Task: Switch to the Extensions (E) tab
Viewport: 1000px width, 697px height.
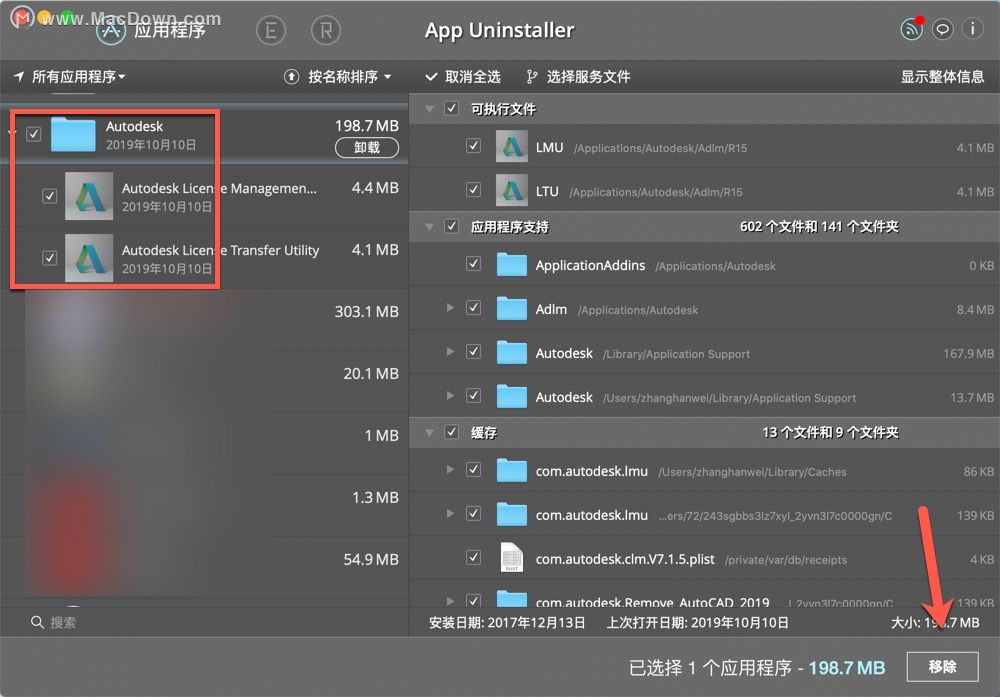Action: point(270,30)
